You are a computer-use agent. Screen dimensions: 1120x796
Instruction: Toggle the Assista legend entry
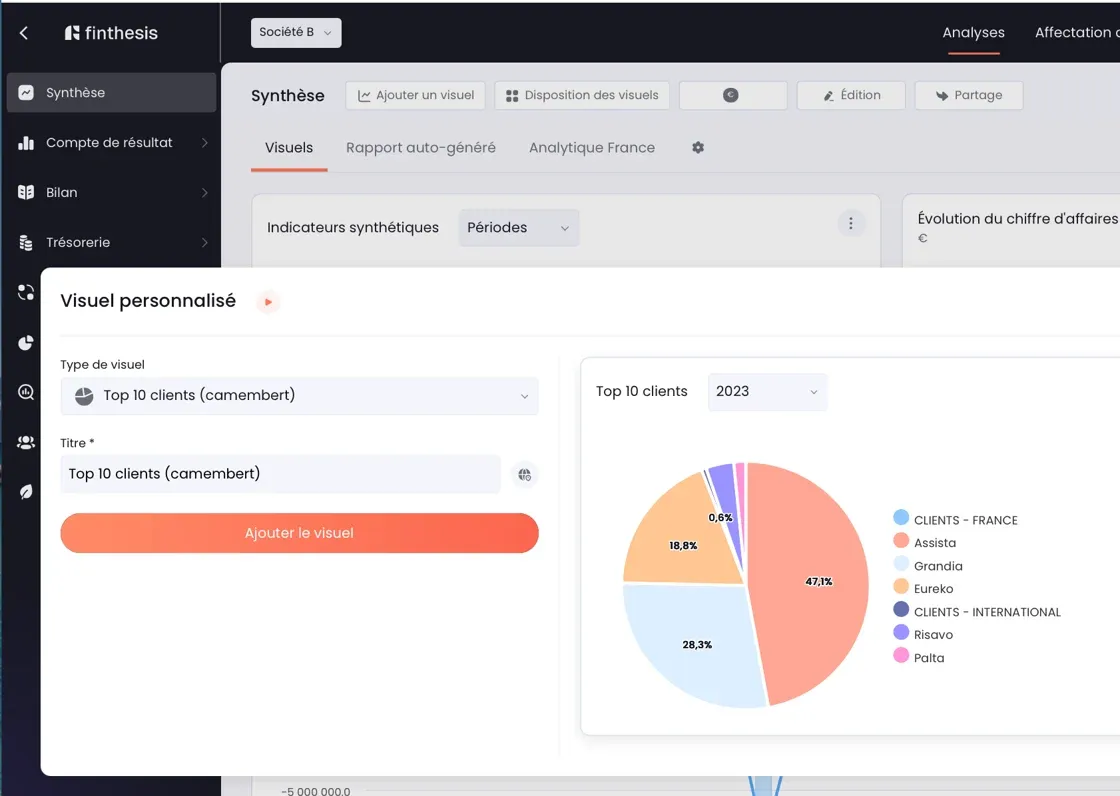(925, 542)
